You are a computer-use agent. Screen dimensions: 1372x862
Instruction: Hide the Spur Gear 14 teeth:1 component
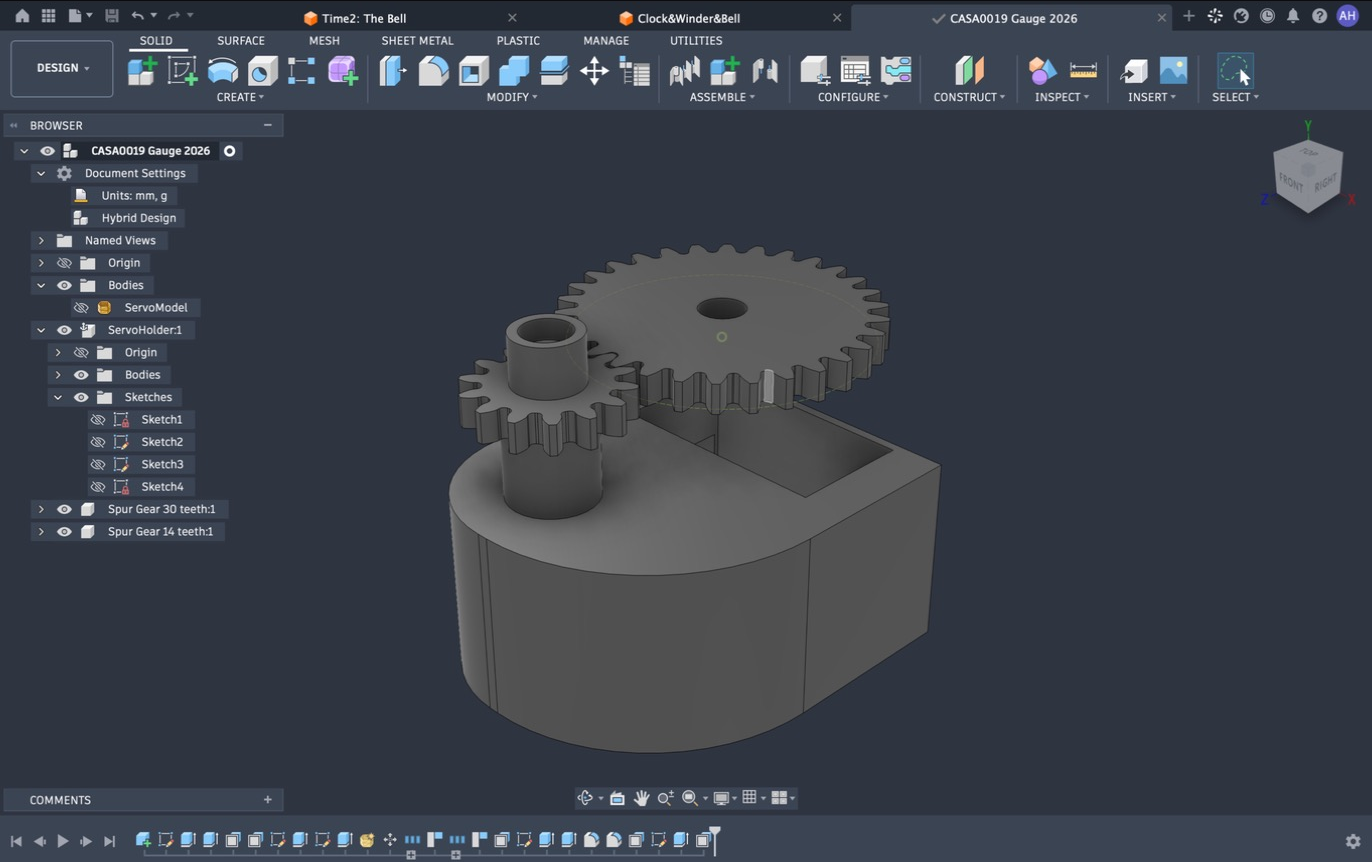(x=64, y=532)
